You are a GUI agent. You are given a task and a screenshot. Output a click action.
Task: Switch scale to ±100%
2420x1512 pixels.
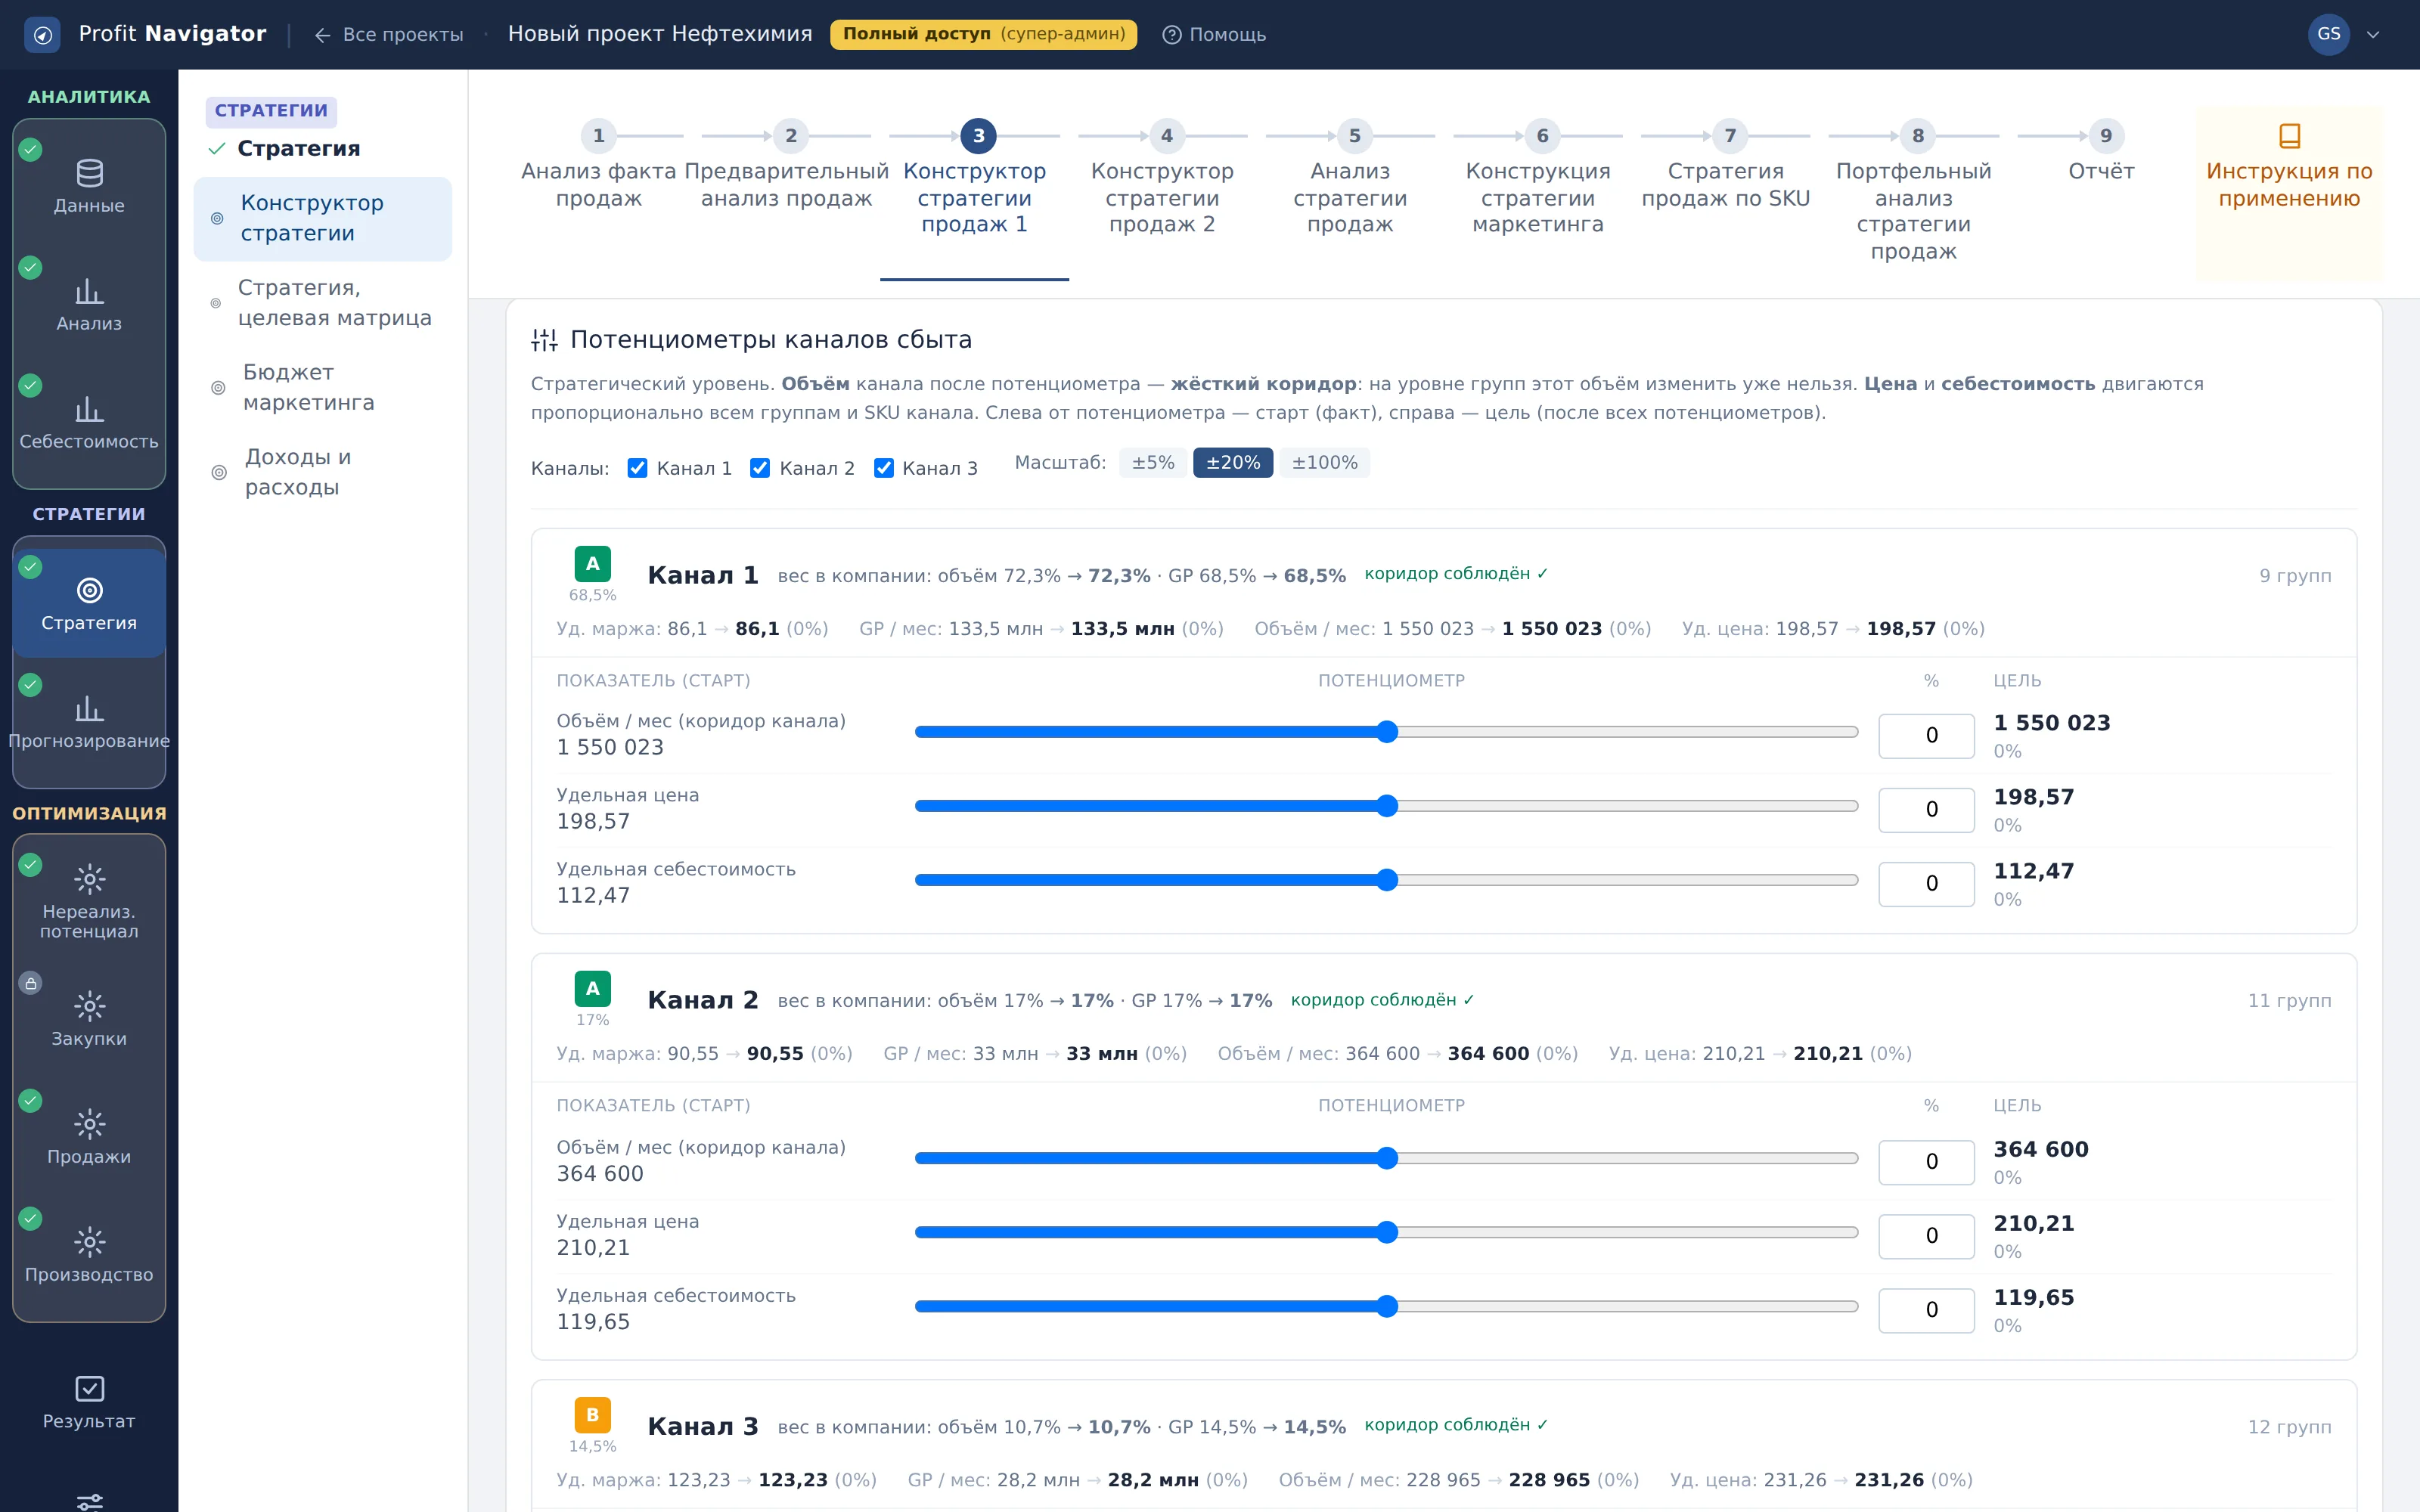point(1324,463)
